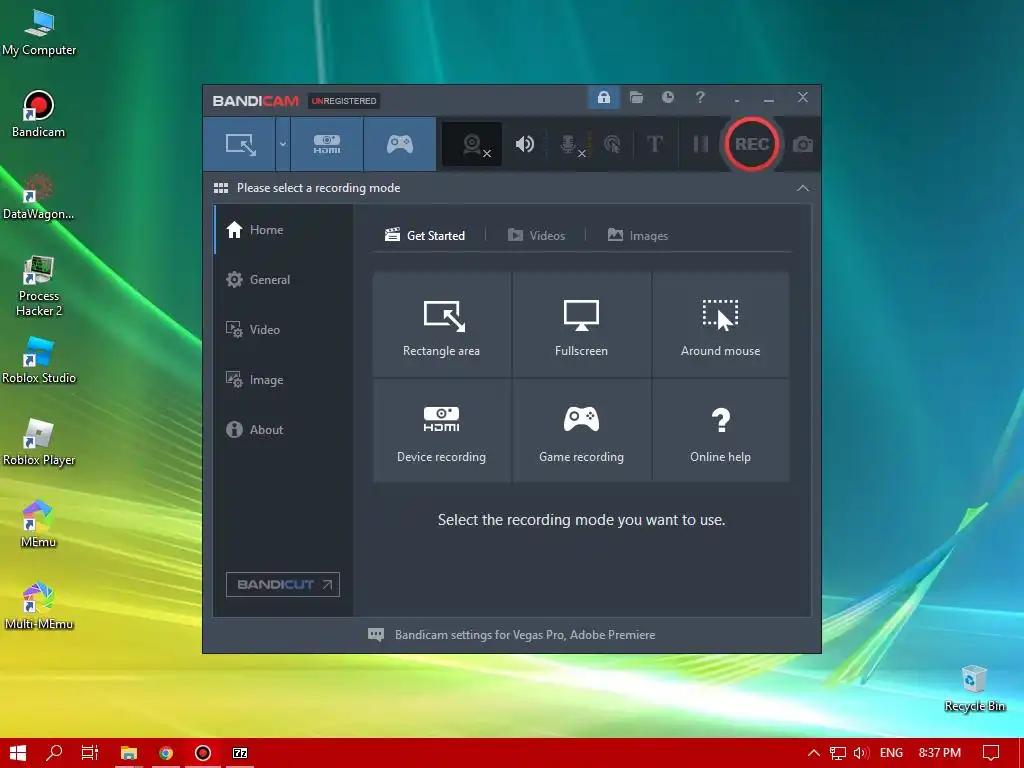
Task: Select the Roblox Studio desktop shortcut
Action: tap(39, 360)
